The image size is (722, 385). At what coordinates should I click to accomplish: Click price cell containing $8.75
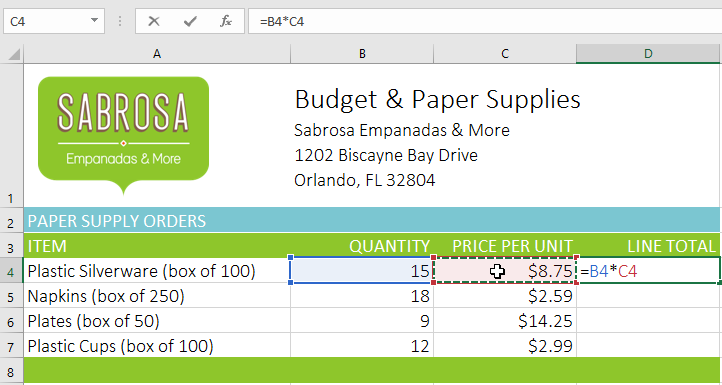point(505,271)
